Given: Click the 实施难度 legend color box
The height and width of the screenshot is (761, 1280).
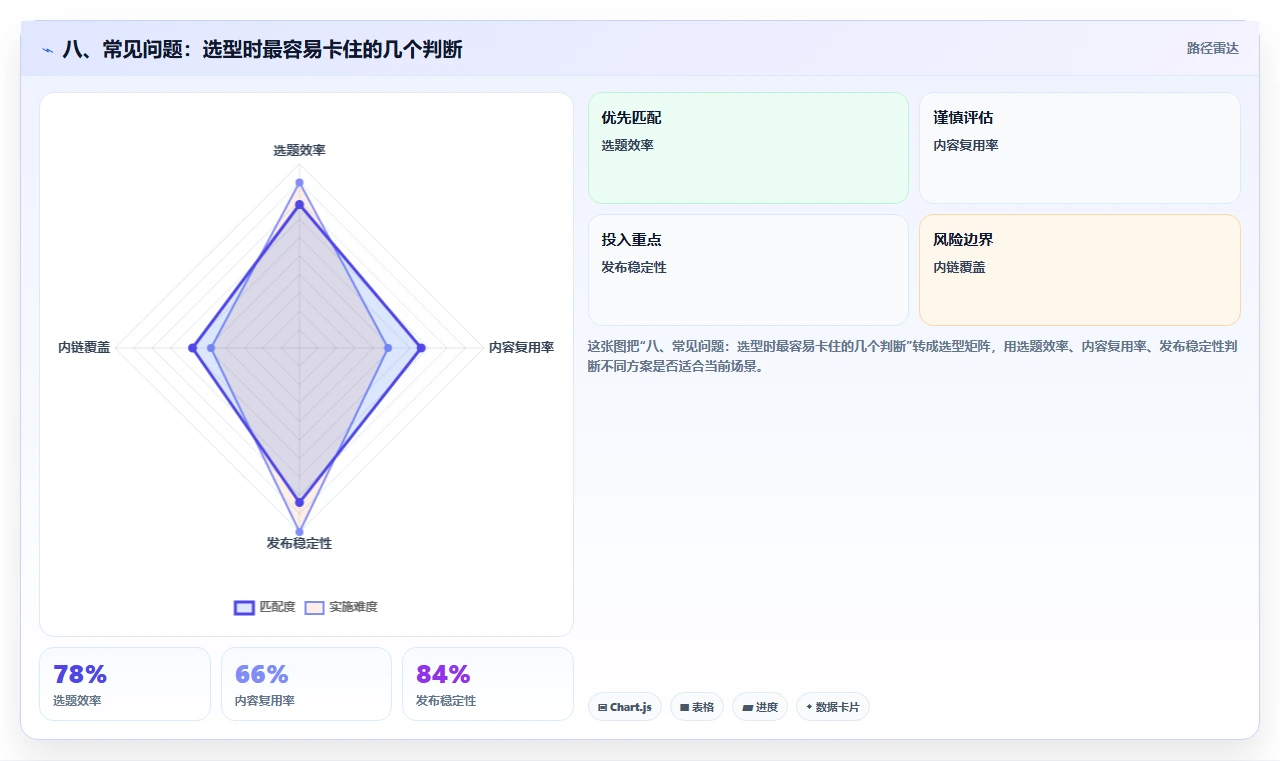Looking at the screenshot, I should (x=314, y=607).
